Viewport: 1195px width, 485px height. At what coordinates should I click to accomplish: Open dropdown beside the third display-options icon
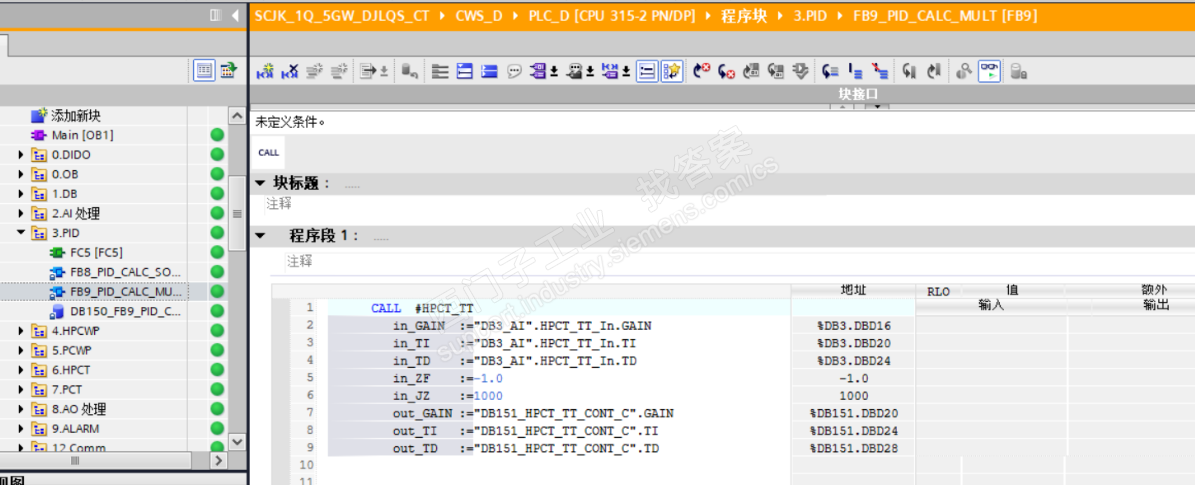(x=626, y=72)
